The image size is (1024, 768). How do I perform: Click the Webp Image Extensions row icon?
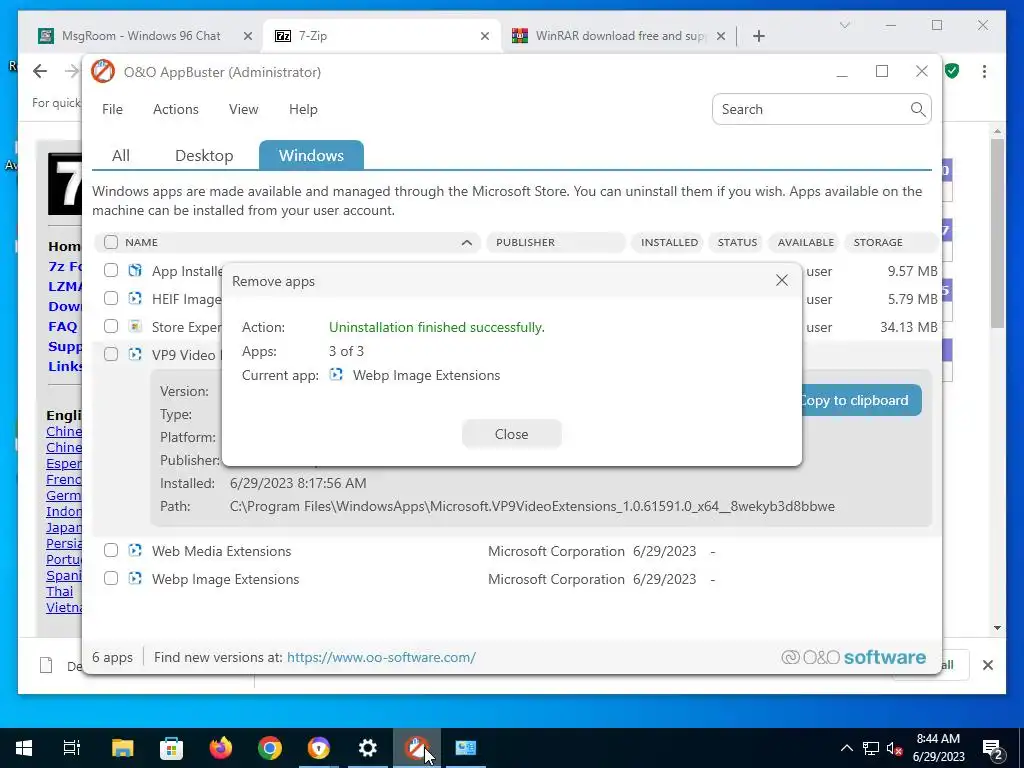(135, 579)
